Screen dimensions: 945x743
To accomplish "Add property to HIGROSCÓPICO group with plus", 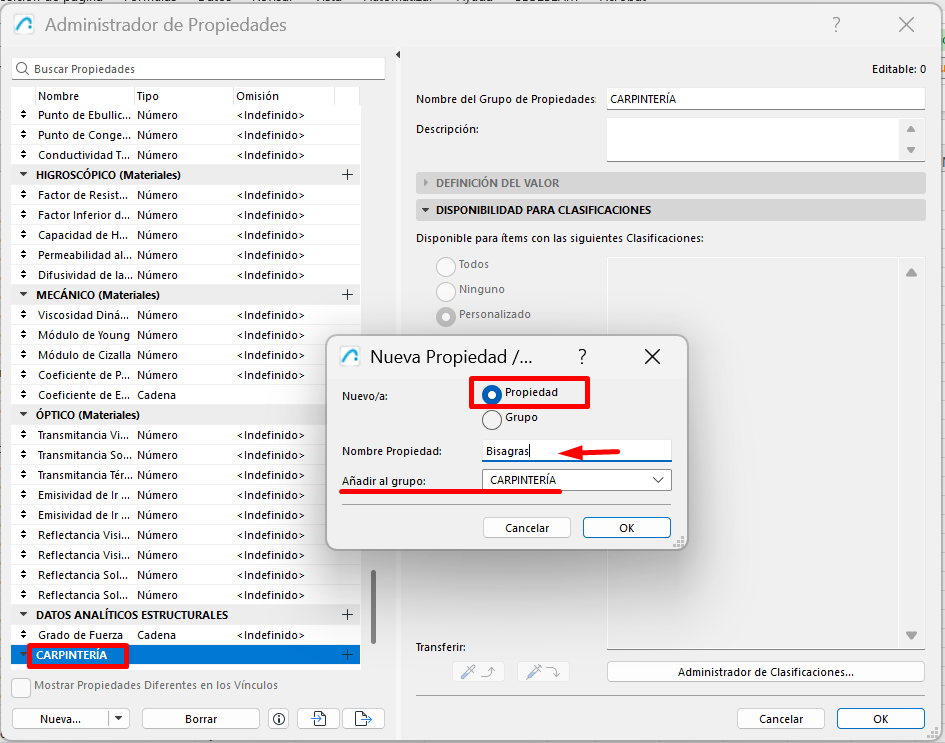I will click(348, 175).
